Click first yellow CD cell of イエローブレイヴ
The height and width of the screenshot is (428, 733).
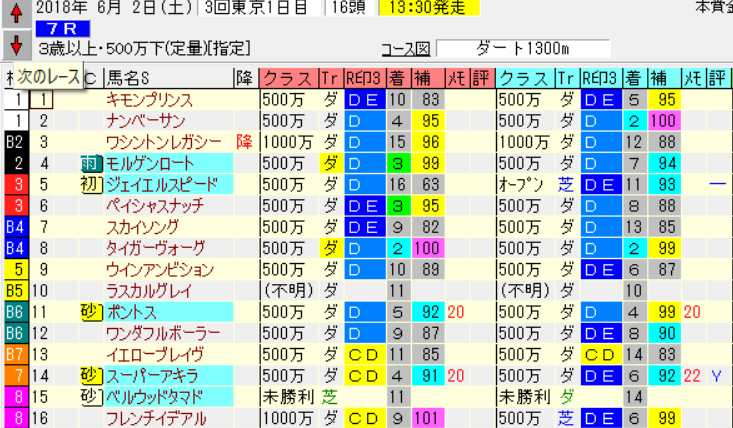coord(365,355)
